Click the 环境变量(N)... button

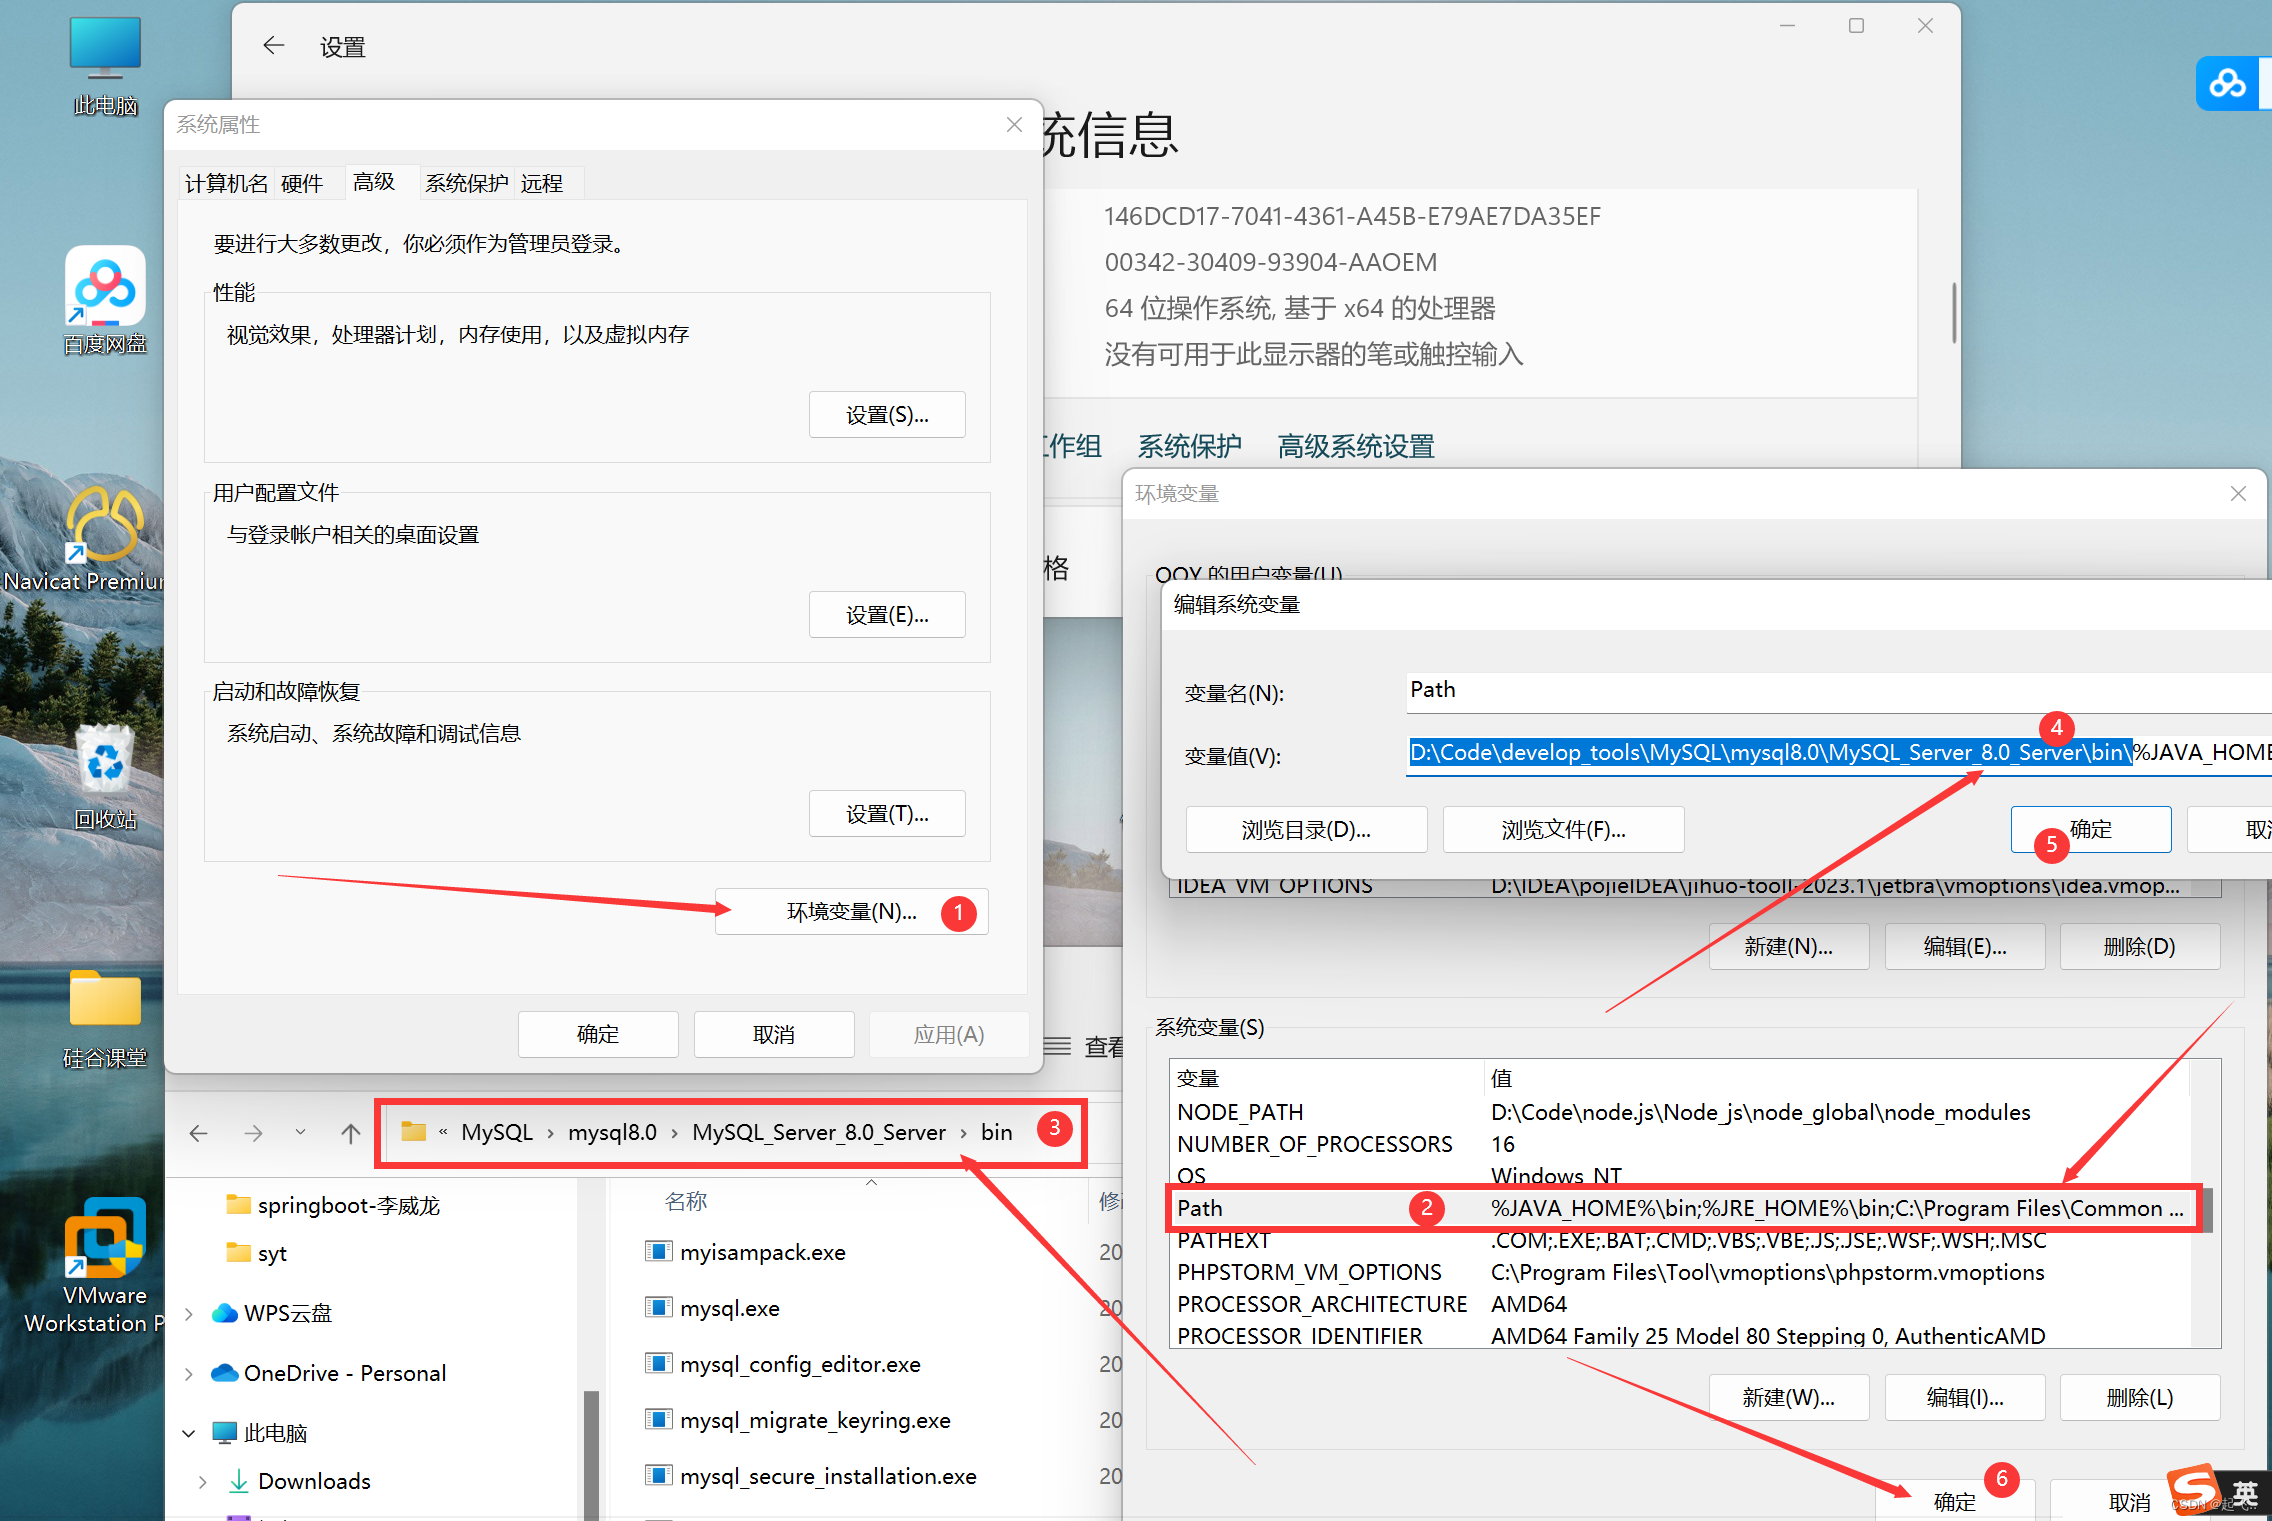851,912
